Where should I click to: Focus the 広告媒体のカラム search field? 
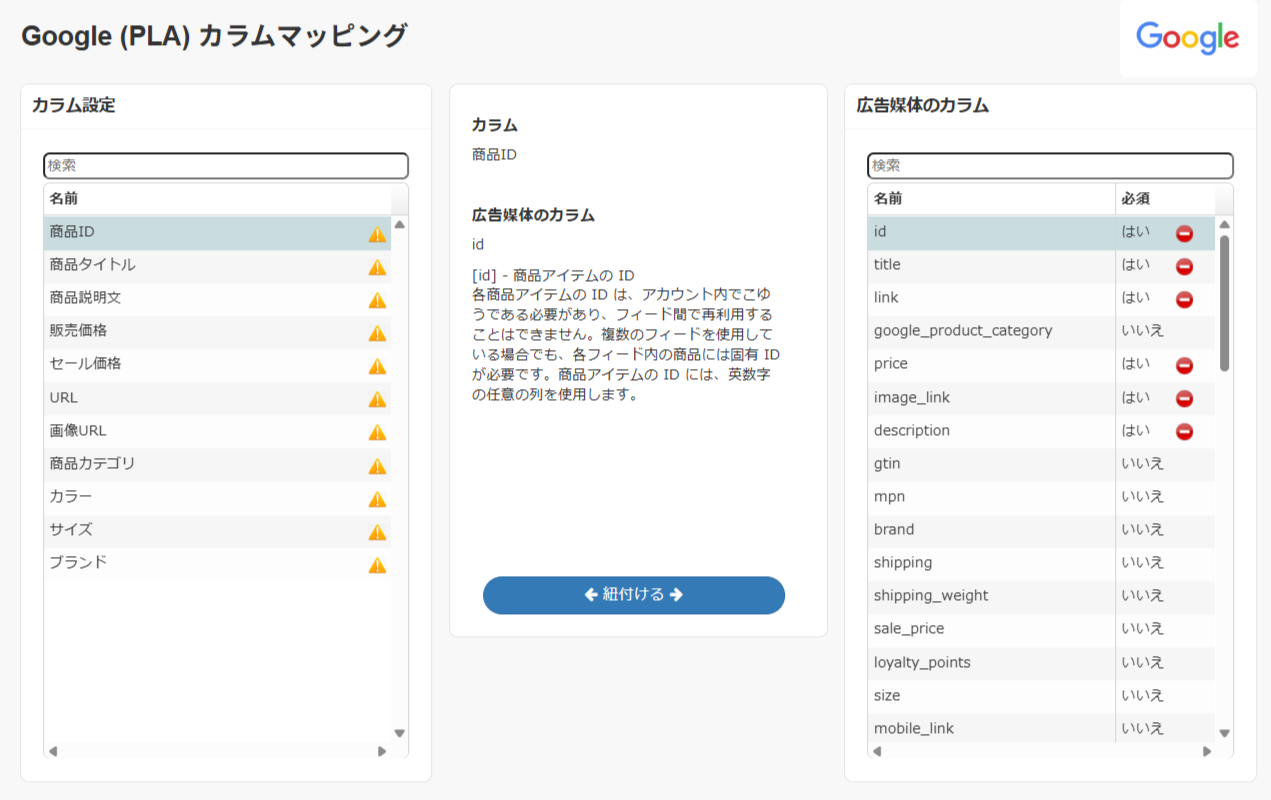click(x=1051, y=165)
